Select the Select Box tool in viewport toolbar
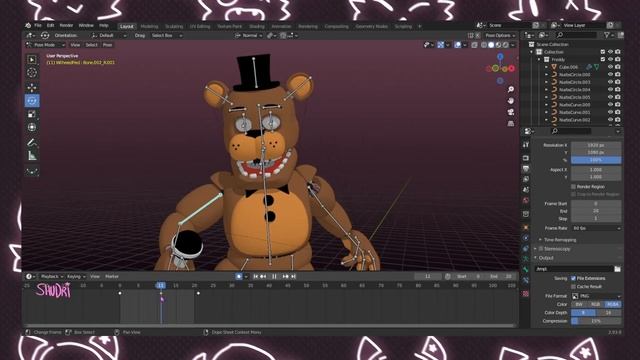 (x=32, y=60)
